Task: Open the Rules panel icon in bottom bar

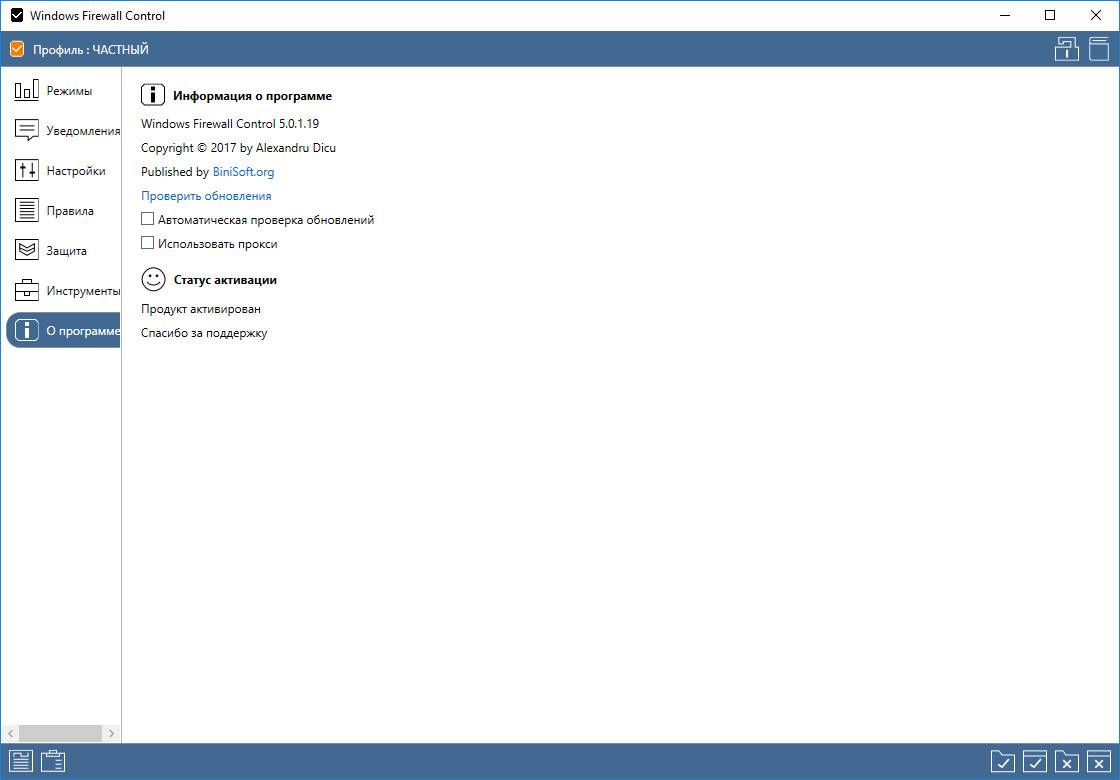Action: tap(21, 761)
